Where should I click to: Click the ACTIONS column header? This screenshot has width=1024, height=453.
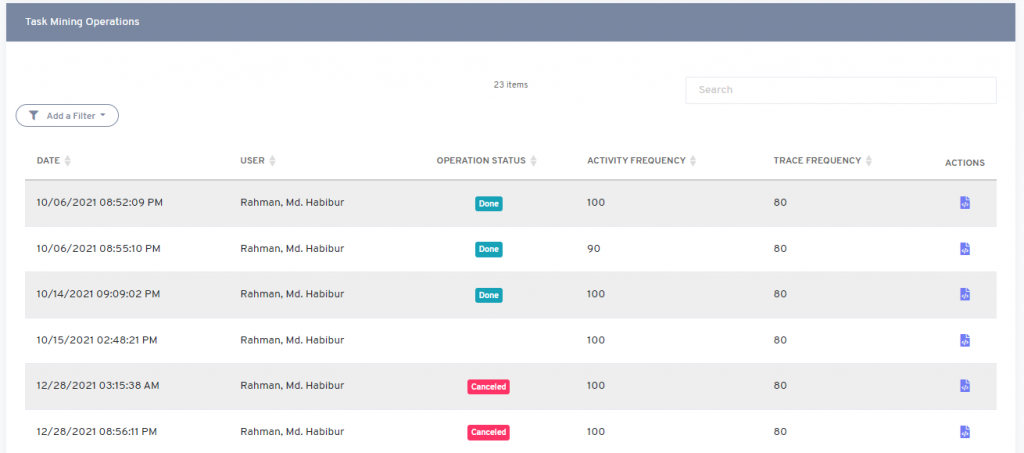[x=965, y=163]
